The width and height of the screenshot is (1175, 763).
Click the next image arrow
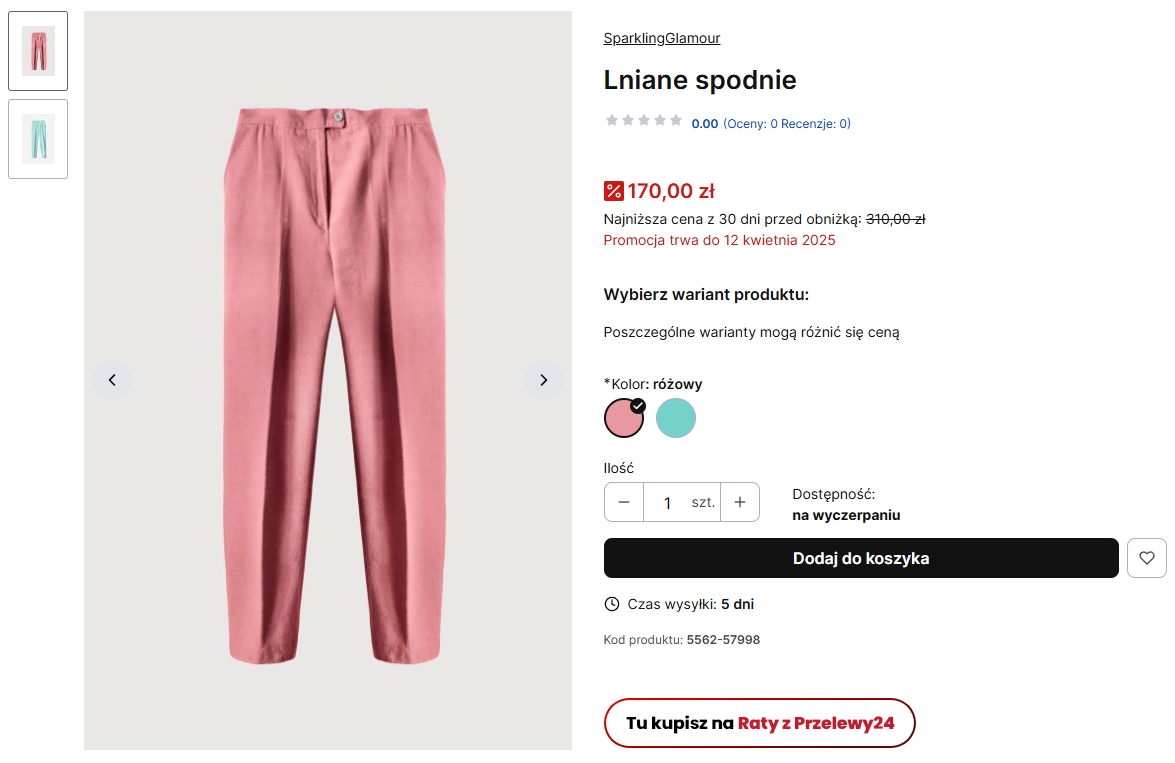point(543,380)
